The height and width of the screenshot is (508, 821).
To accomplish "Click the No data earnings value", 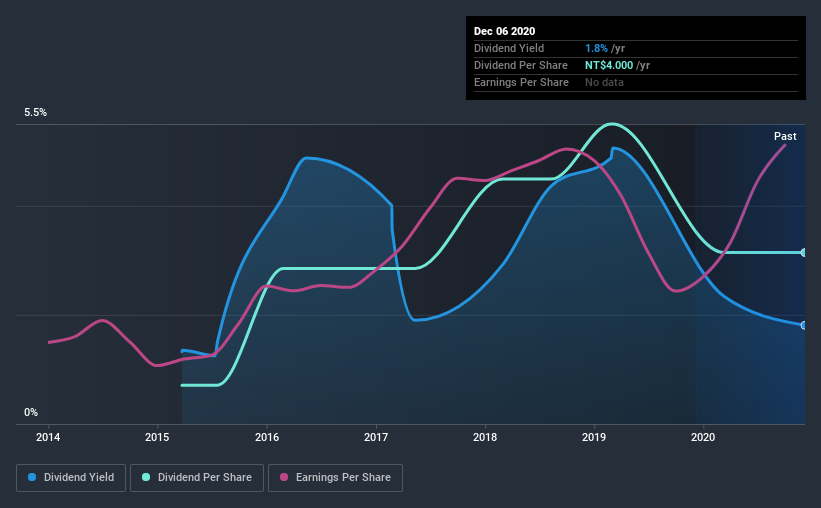I will point(604,82).
